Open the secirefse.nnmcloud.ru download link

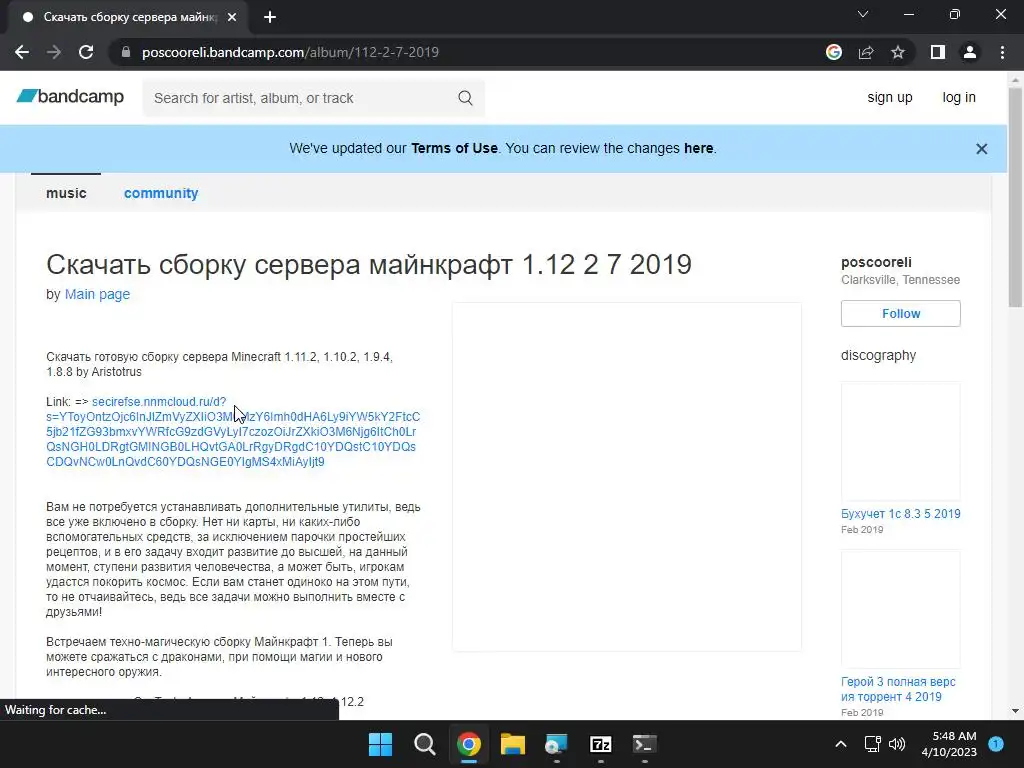[x=232, y=432]
